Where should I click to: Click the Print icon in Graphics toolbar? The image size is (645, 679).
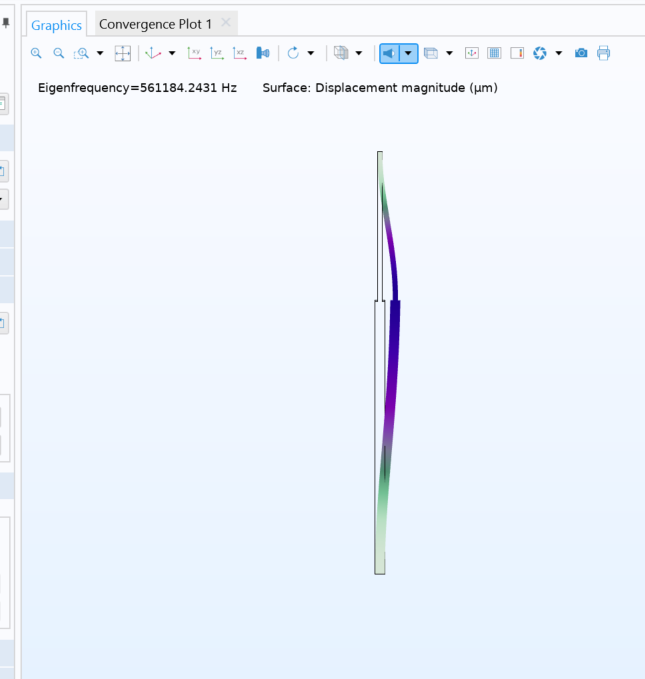point(604,53)
